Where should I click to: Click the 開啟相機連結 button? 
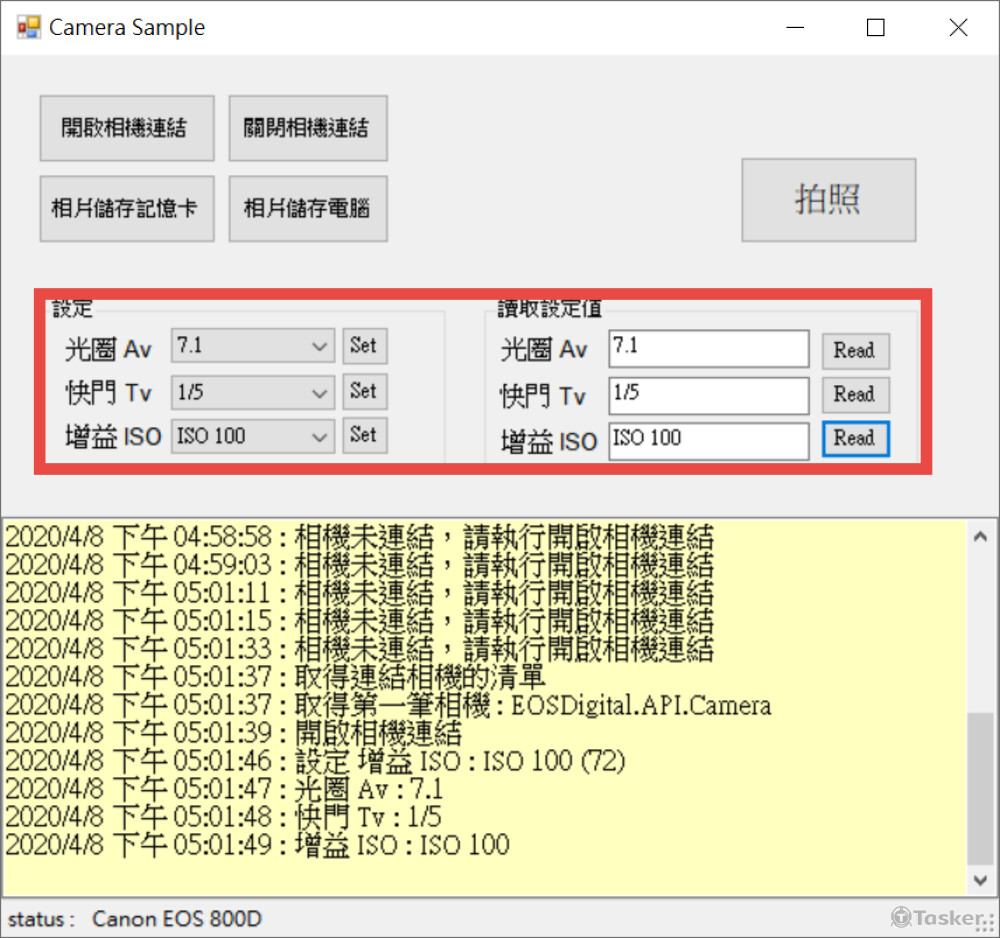(x=127, y=128)
